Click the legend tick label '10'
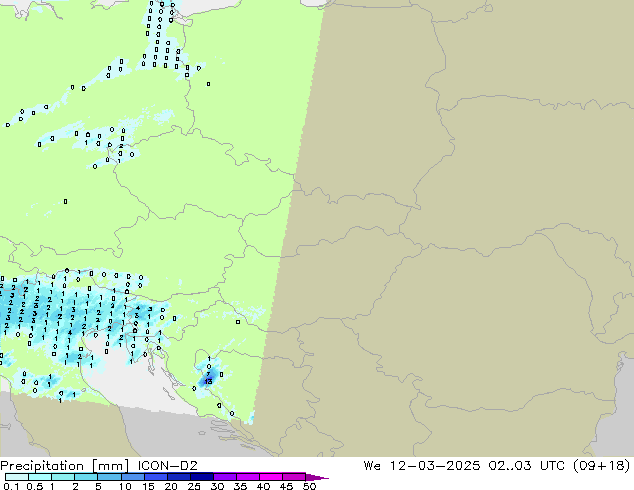634x490 pixels. (x=125, y=486)
